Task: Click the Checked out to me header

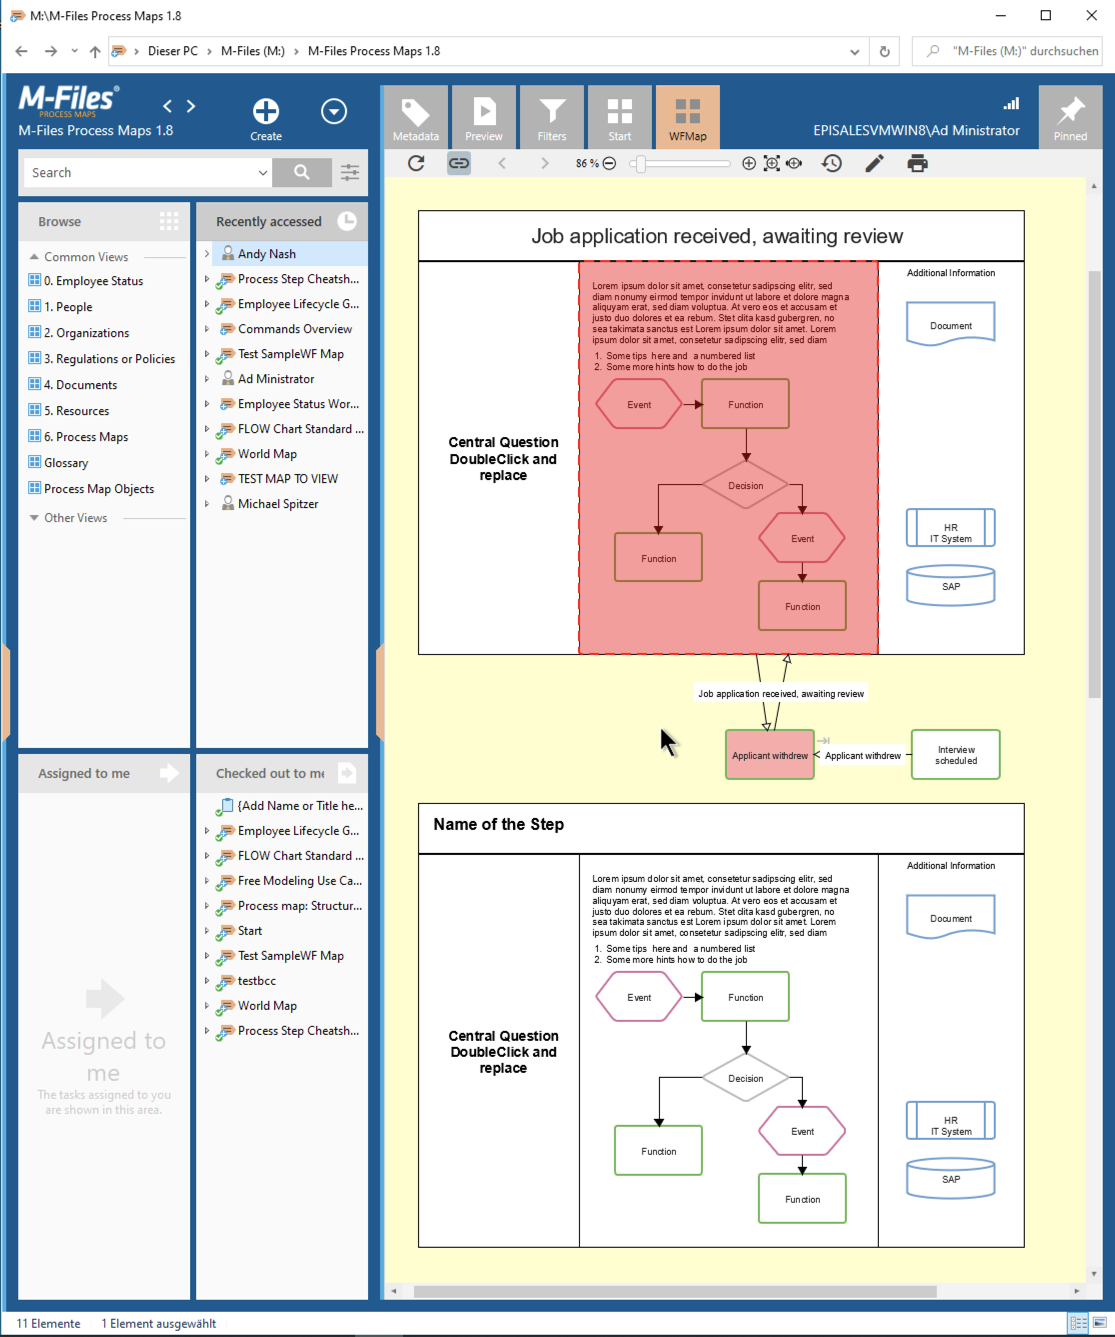Action: [282, 773]
